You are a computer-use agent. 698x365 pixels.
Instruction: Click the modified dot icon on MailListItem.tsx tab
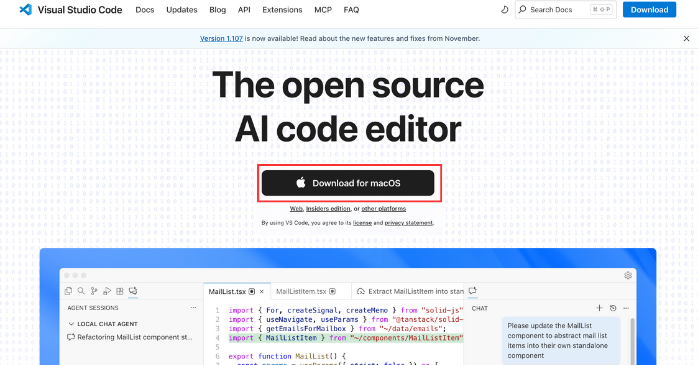(332, 292)
